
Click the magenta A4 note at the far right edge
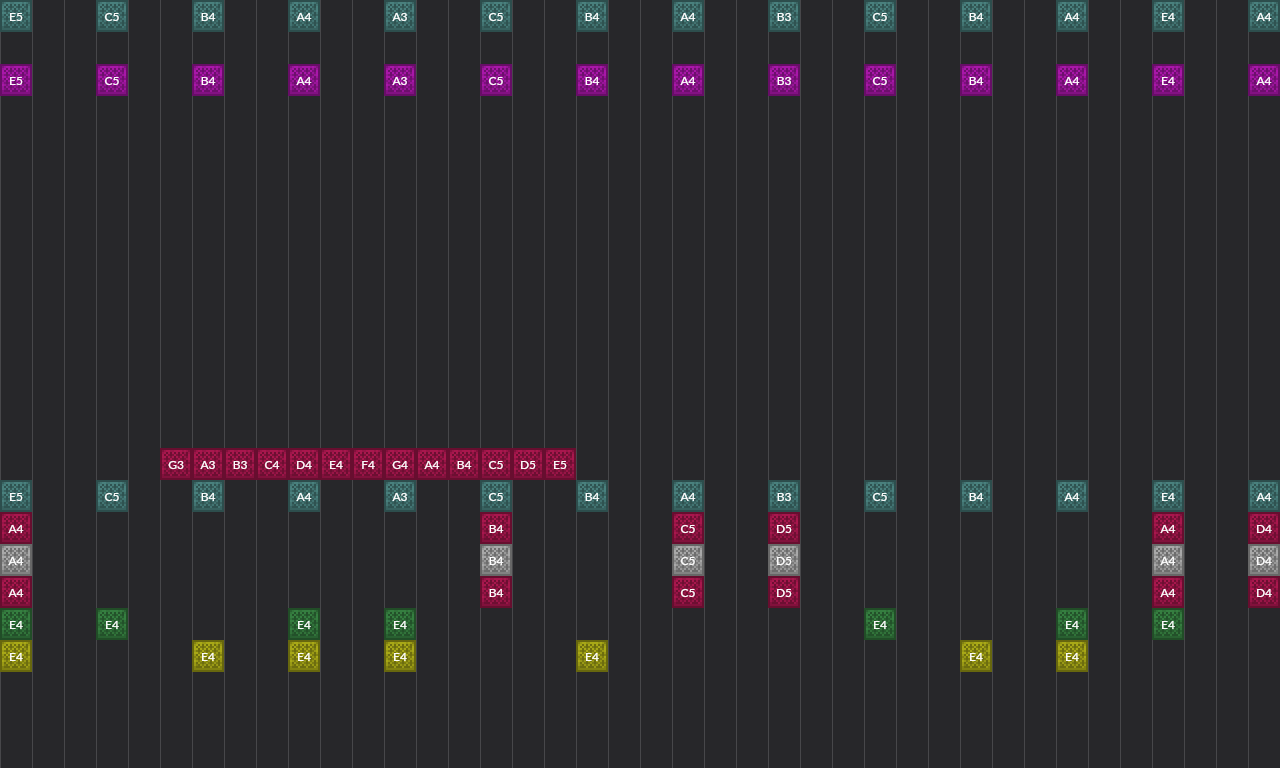[1264, 81]
